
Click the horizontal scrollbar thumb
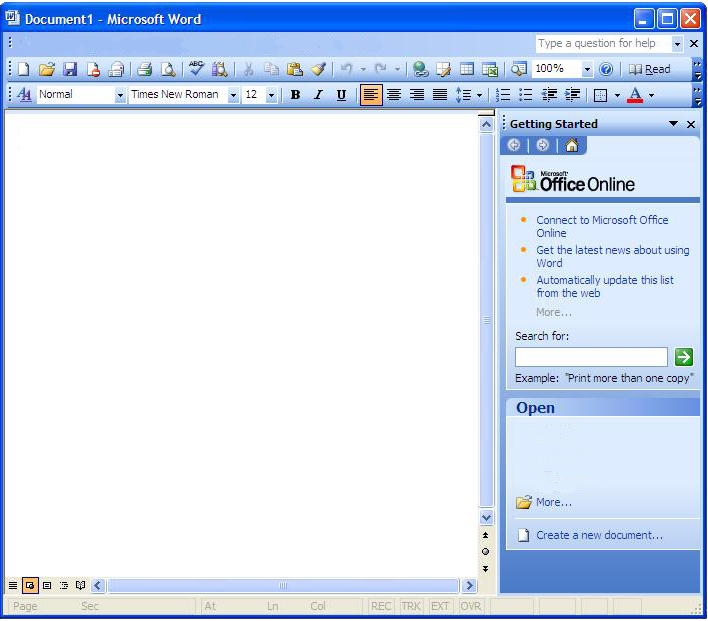[x=283, y=586]
